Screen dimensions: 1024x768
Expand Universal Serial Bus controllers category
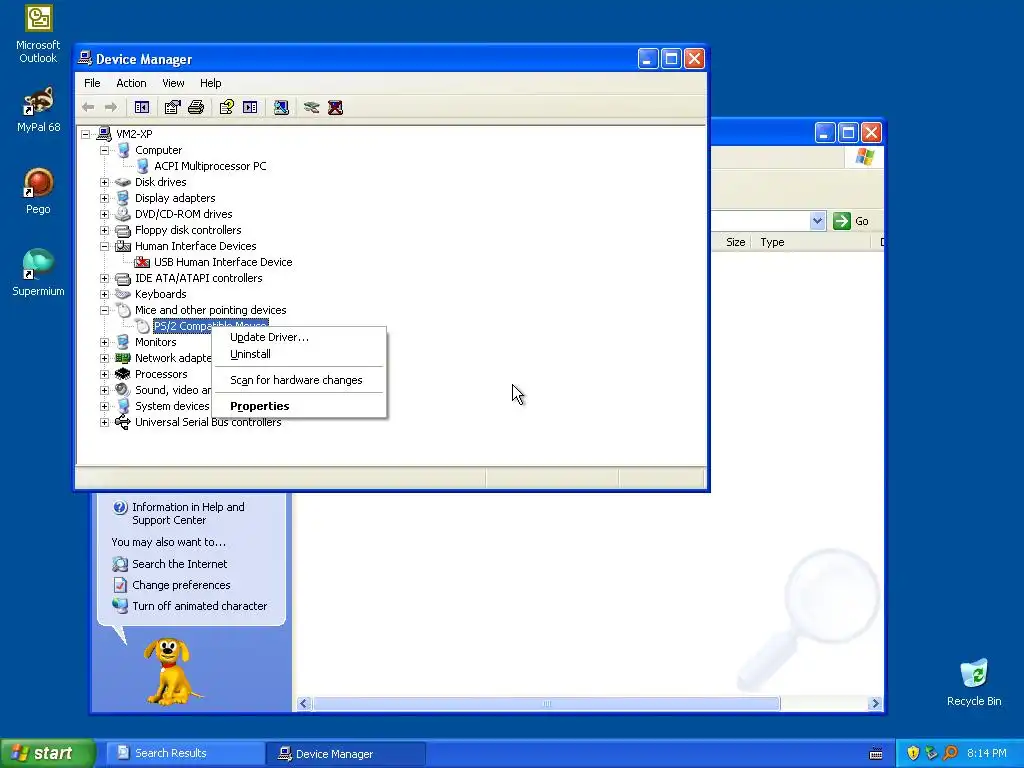[x=104, y=422]
